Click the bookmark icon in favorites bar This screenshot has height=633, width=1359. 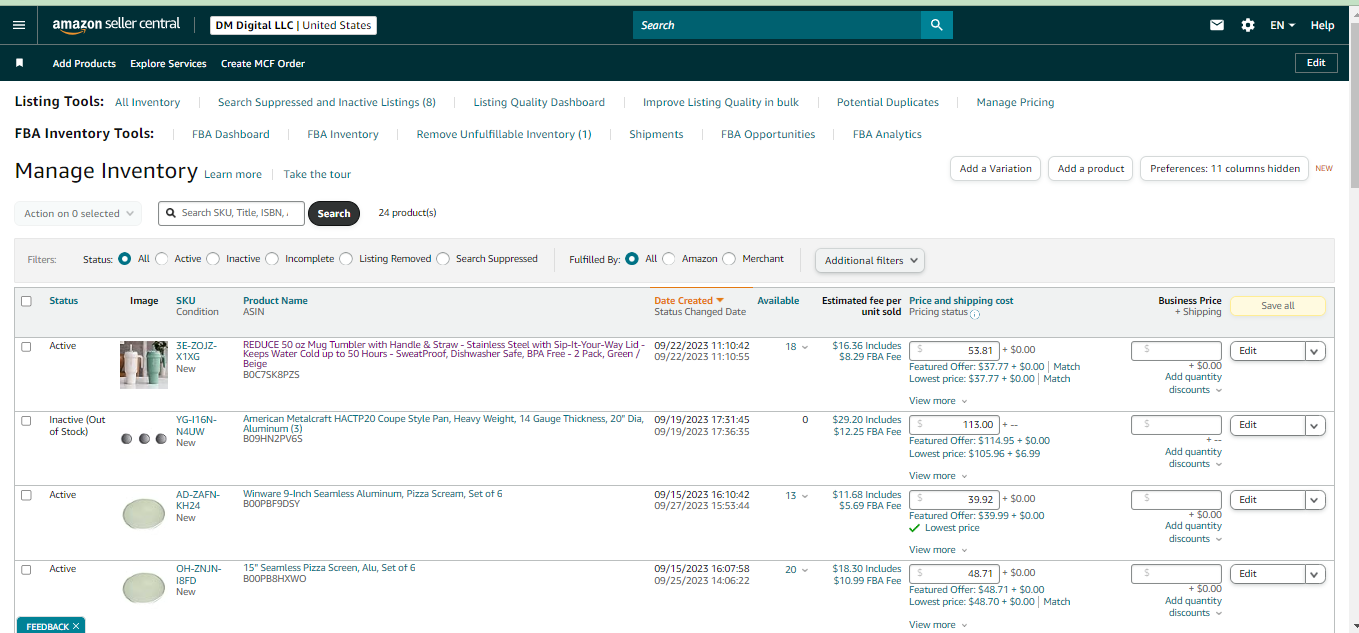pyautogui.click(x=19, y=63)
